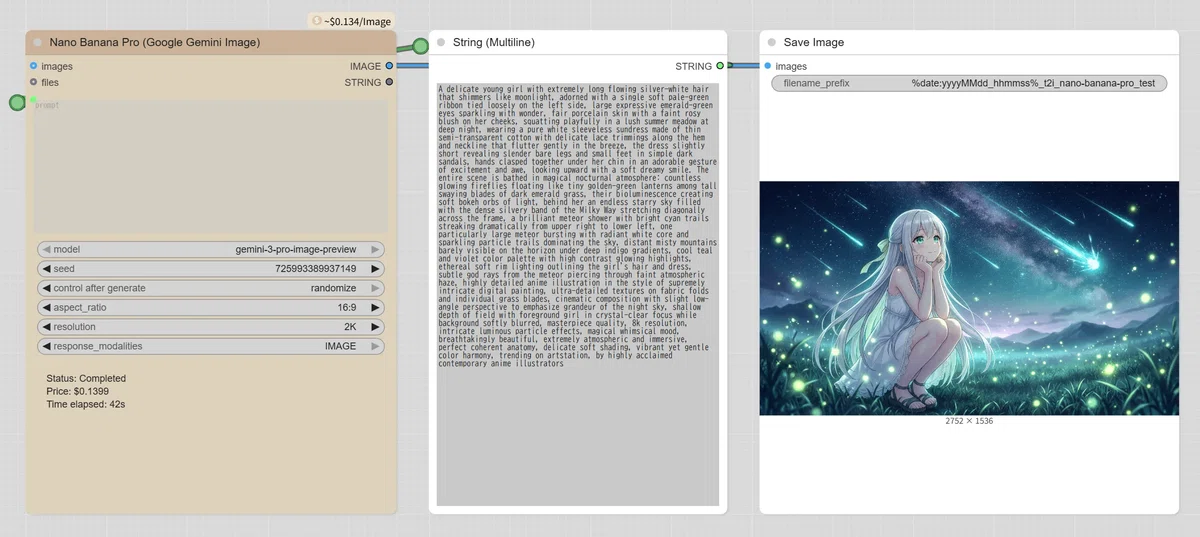Switch control after generate to next option

point(376,288)
